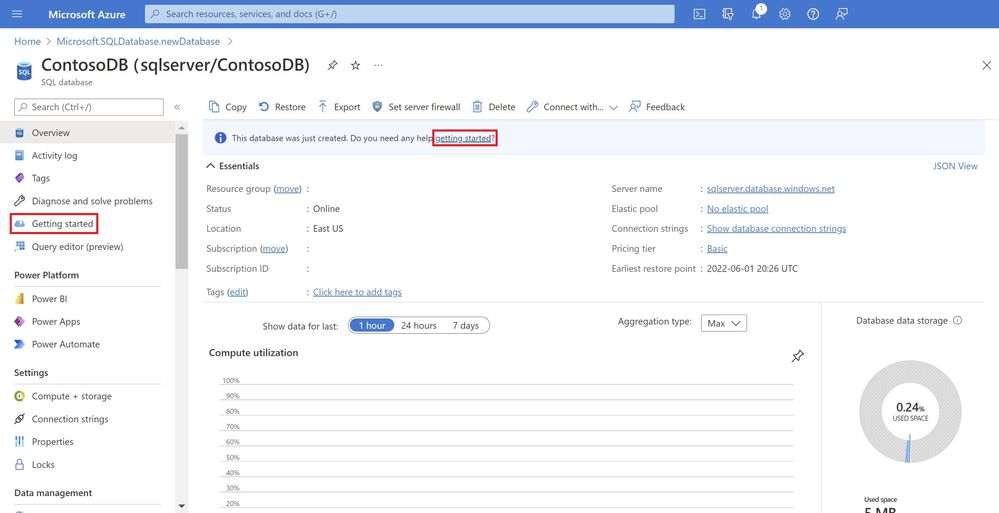Click left menu scrollbar up arrow
The width and height of the screenshot is (999, 513).
click(182, 128)
